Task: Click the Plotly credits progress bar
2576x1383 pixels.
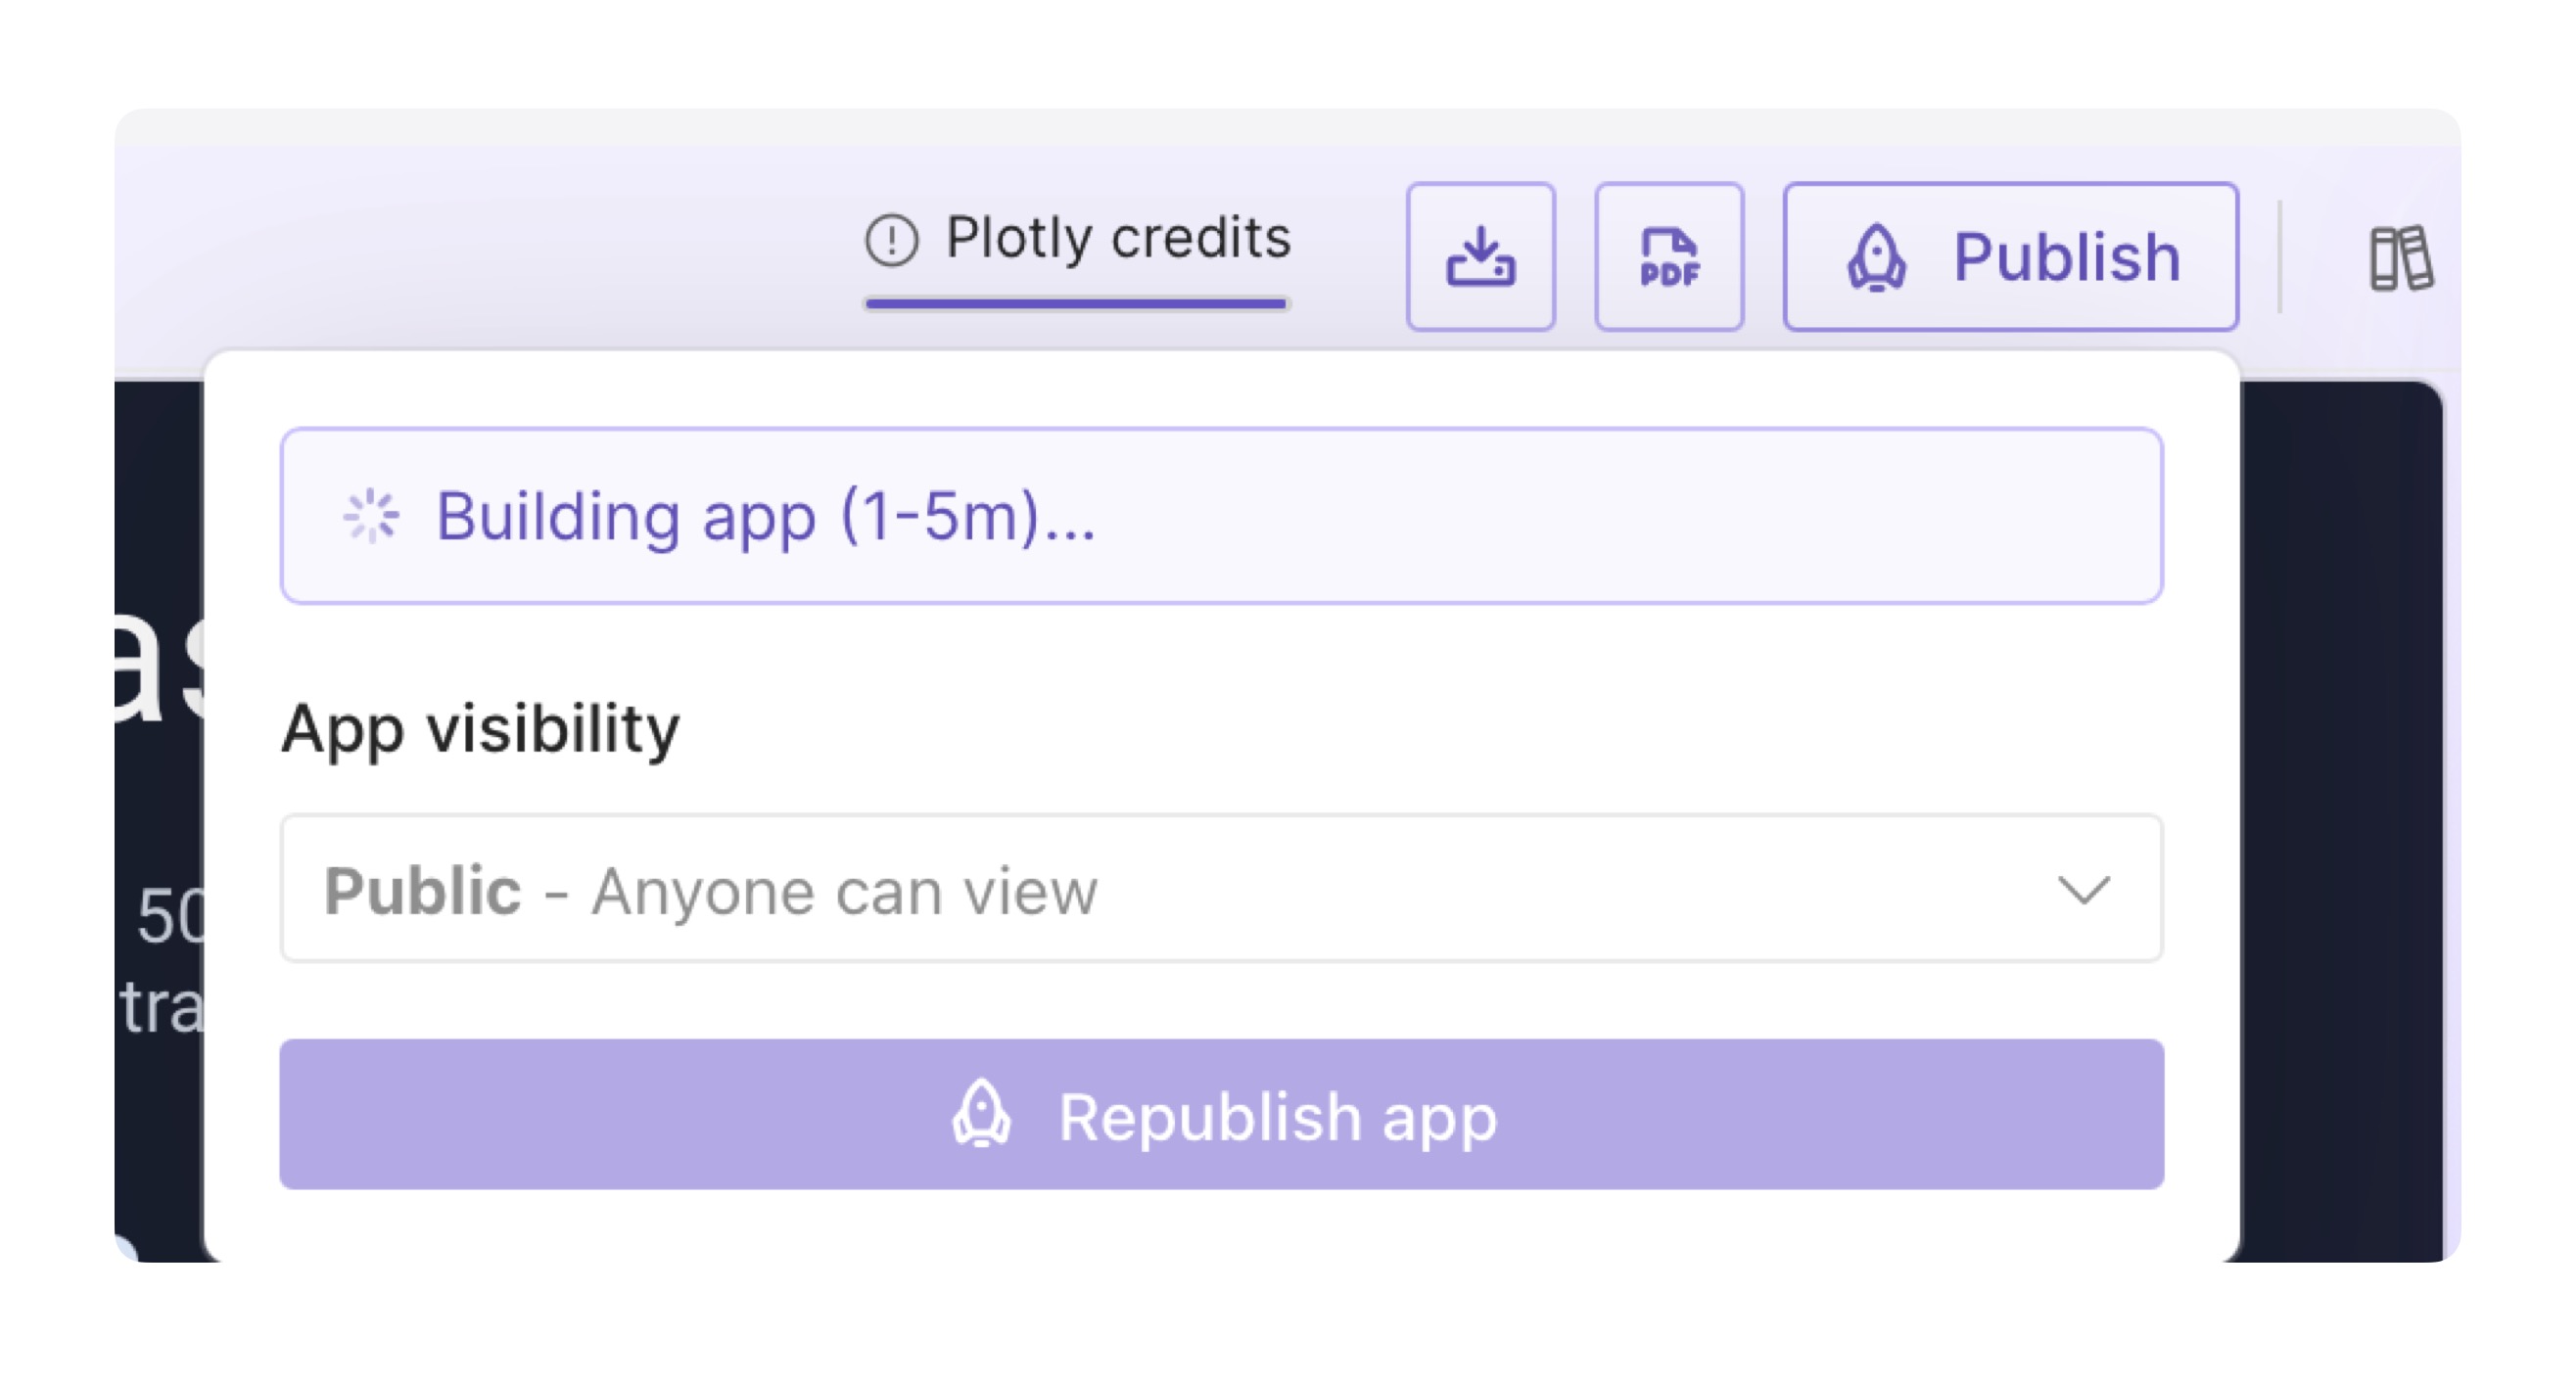Action: pos(1076,303)
